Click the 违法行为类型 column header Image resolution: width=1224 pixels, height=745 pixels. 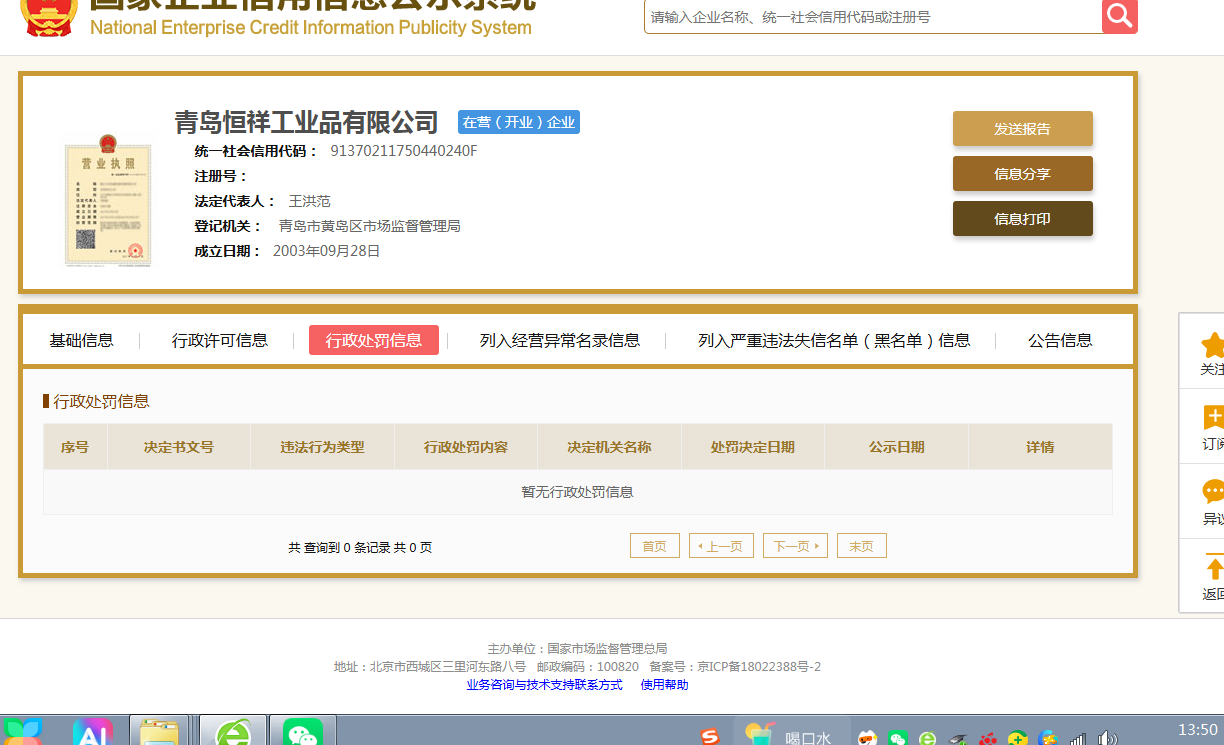(x=322, y=447)
